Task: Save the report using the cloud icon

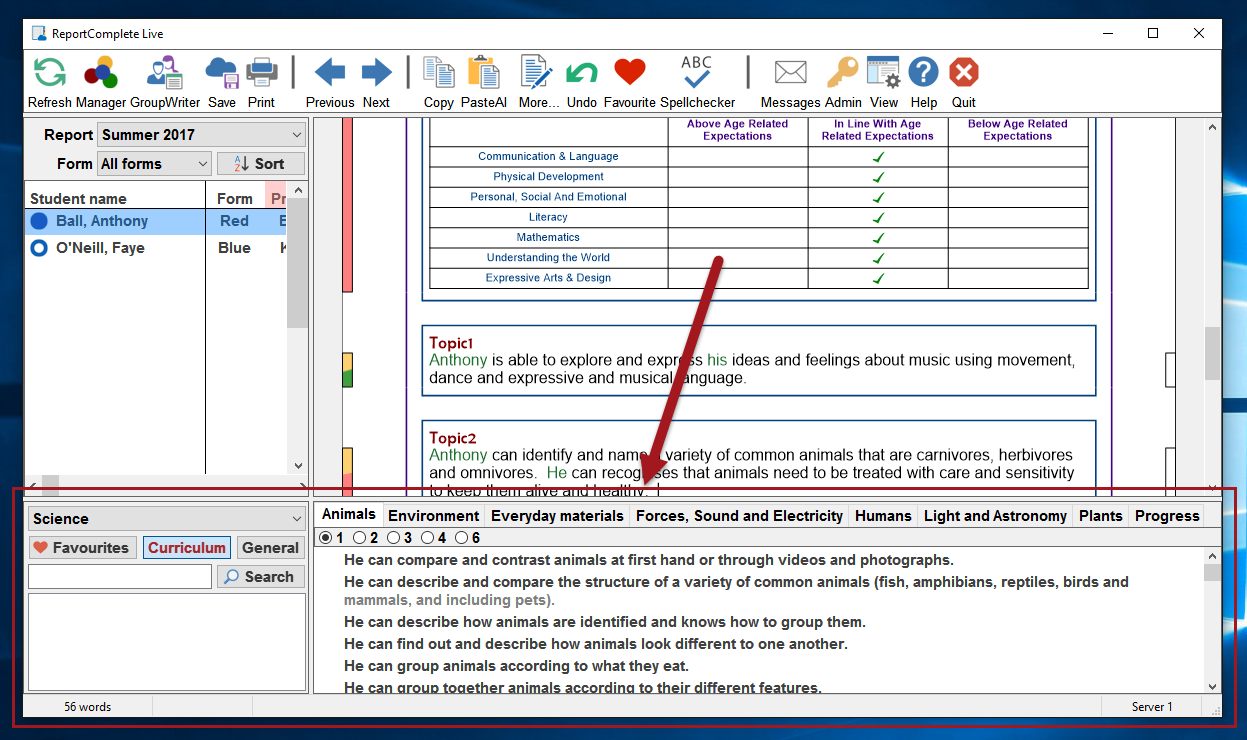Action: click(x=221, y=74)
